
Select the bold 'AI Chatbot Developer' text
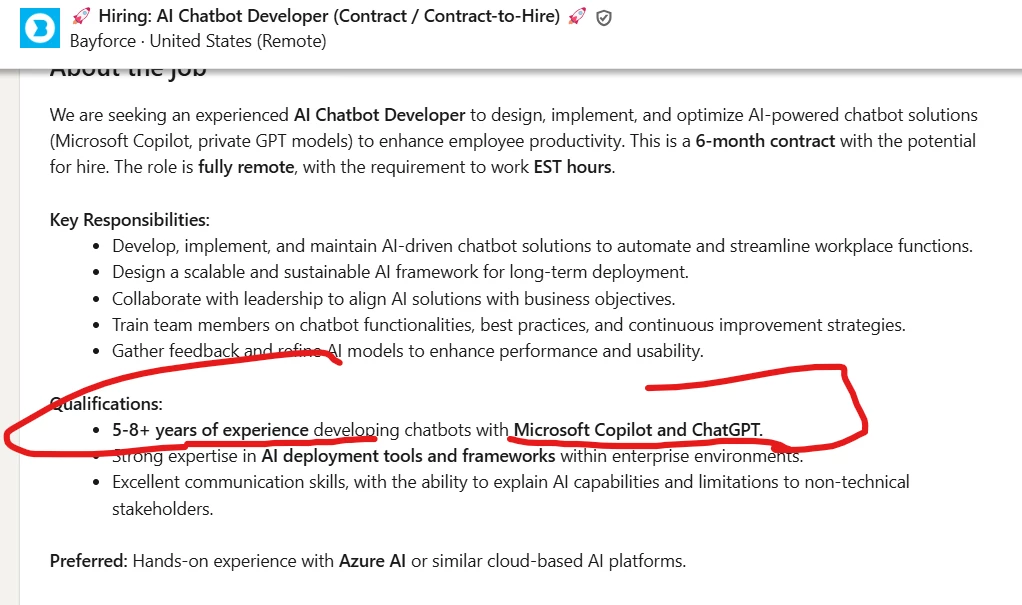coord(379,115)
